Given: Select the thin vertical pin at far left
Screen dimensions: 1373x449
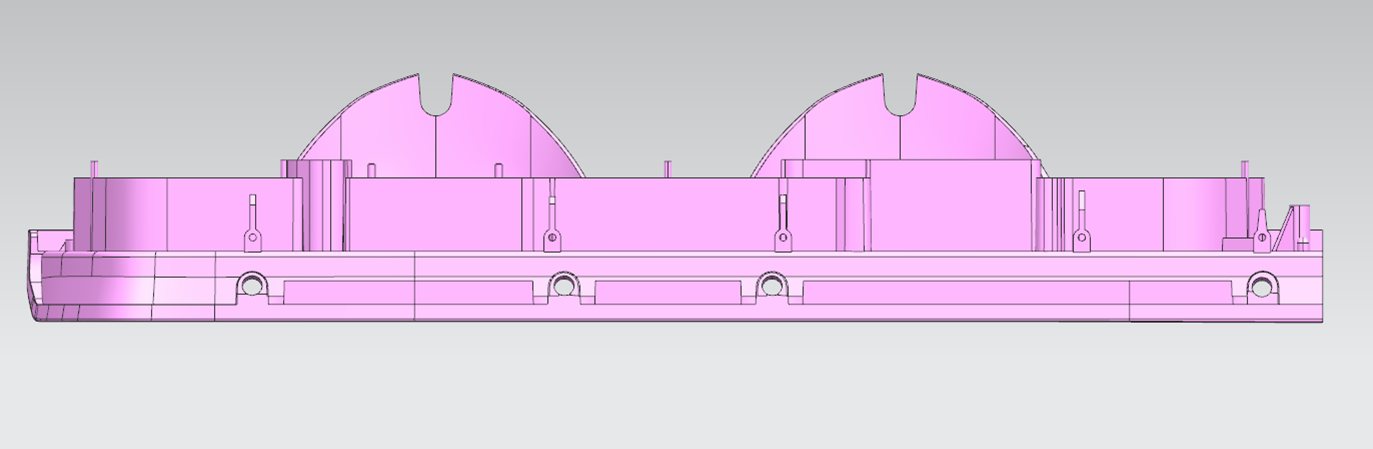Looking at the screenshot, I should tap(92, 168).
